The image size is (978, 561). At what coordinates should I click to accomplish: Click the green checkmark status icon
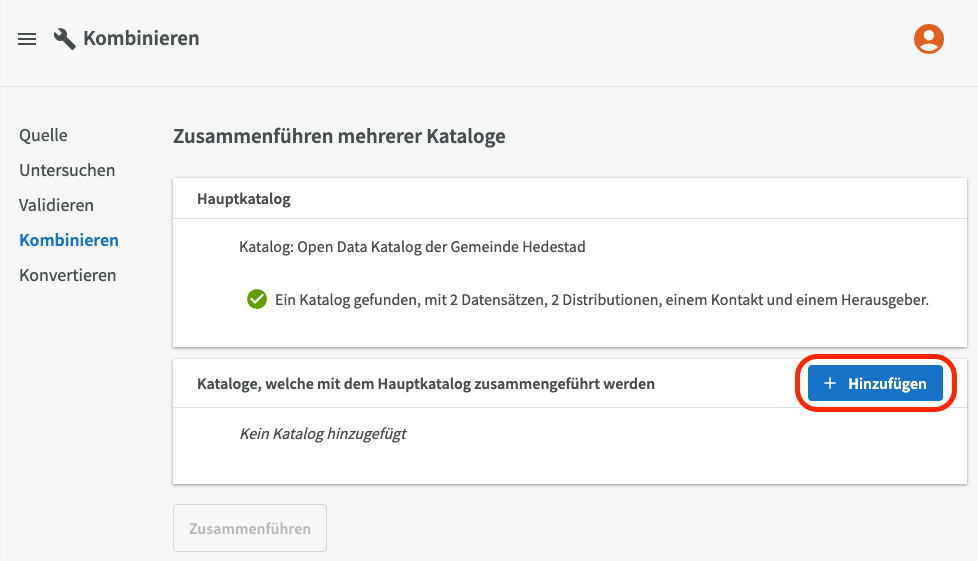[256, 299]
